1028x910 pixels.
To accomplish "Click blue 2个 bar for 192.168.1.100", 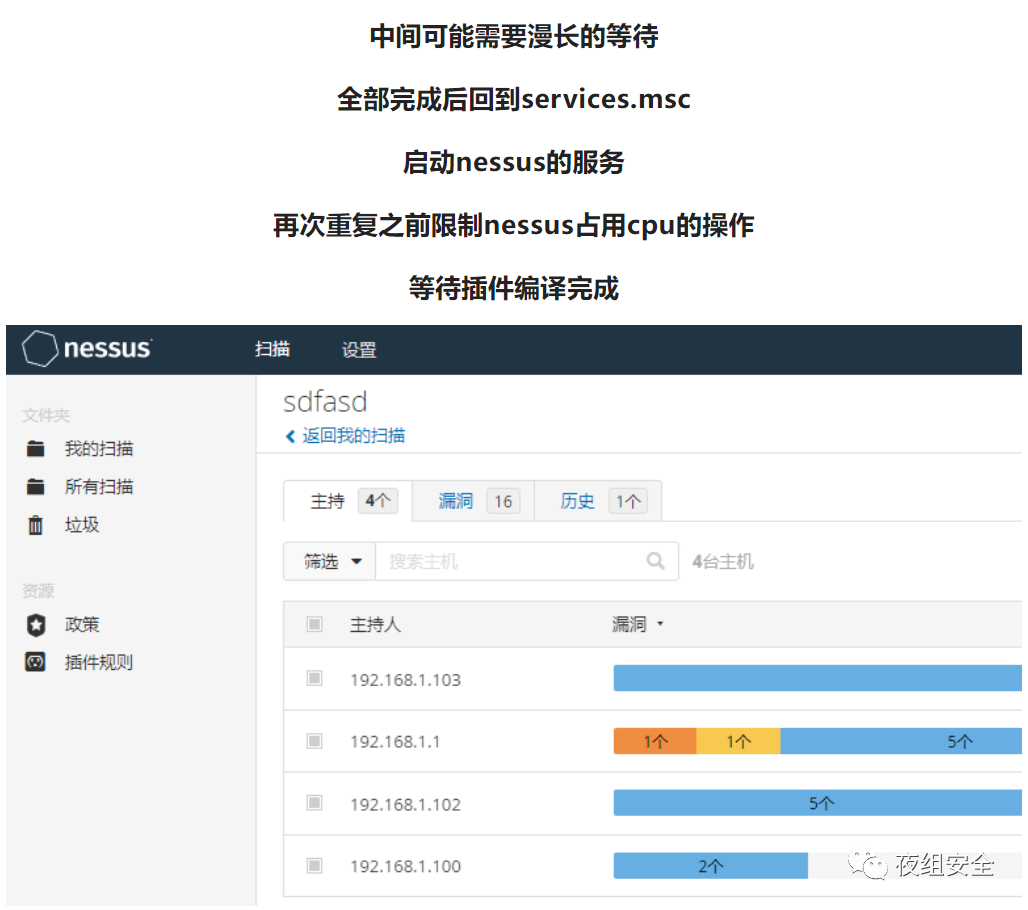I will tap(711, 865).
